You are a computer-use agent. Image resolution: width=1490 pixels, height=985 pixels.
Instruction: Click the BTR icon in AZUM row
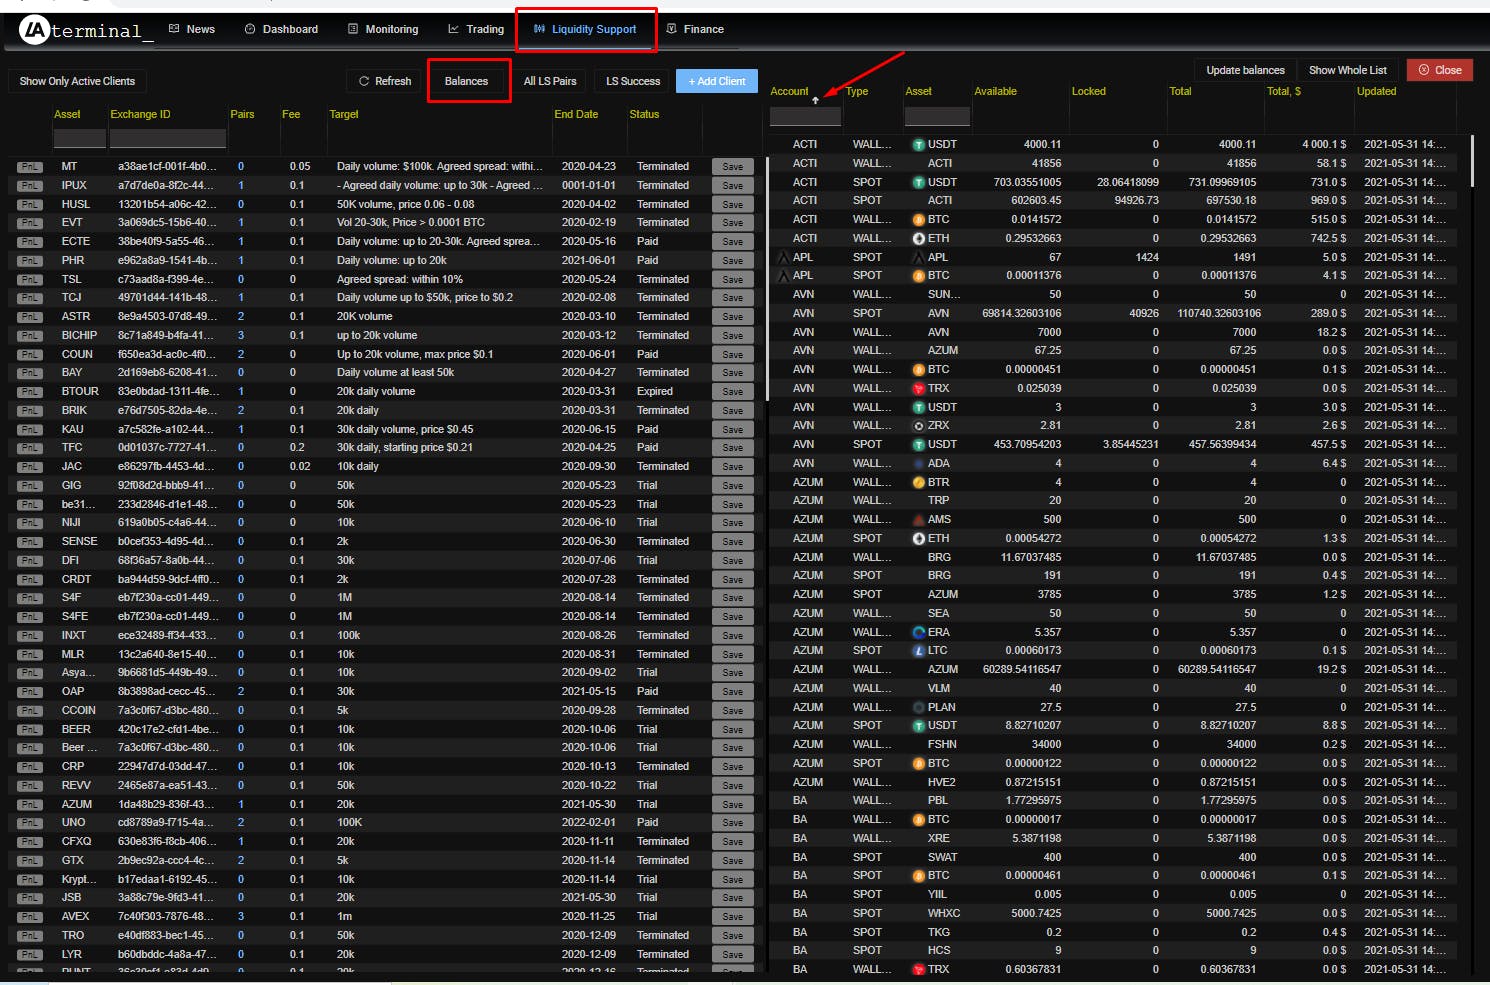918,482
